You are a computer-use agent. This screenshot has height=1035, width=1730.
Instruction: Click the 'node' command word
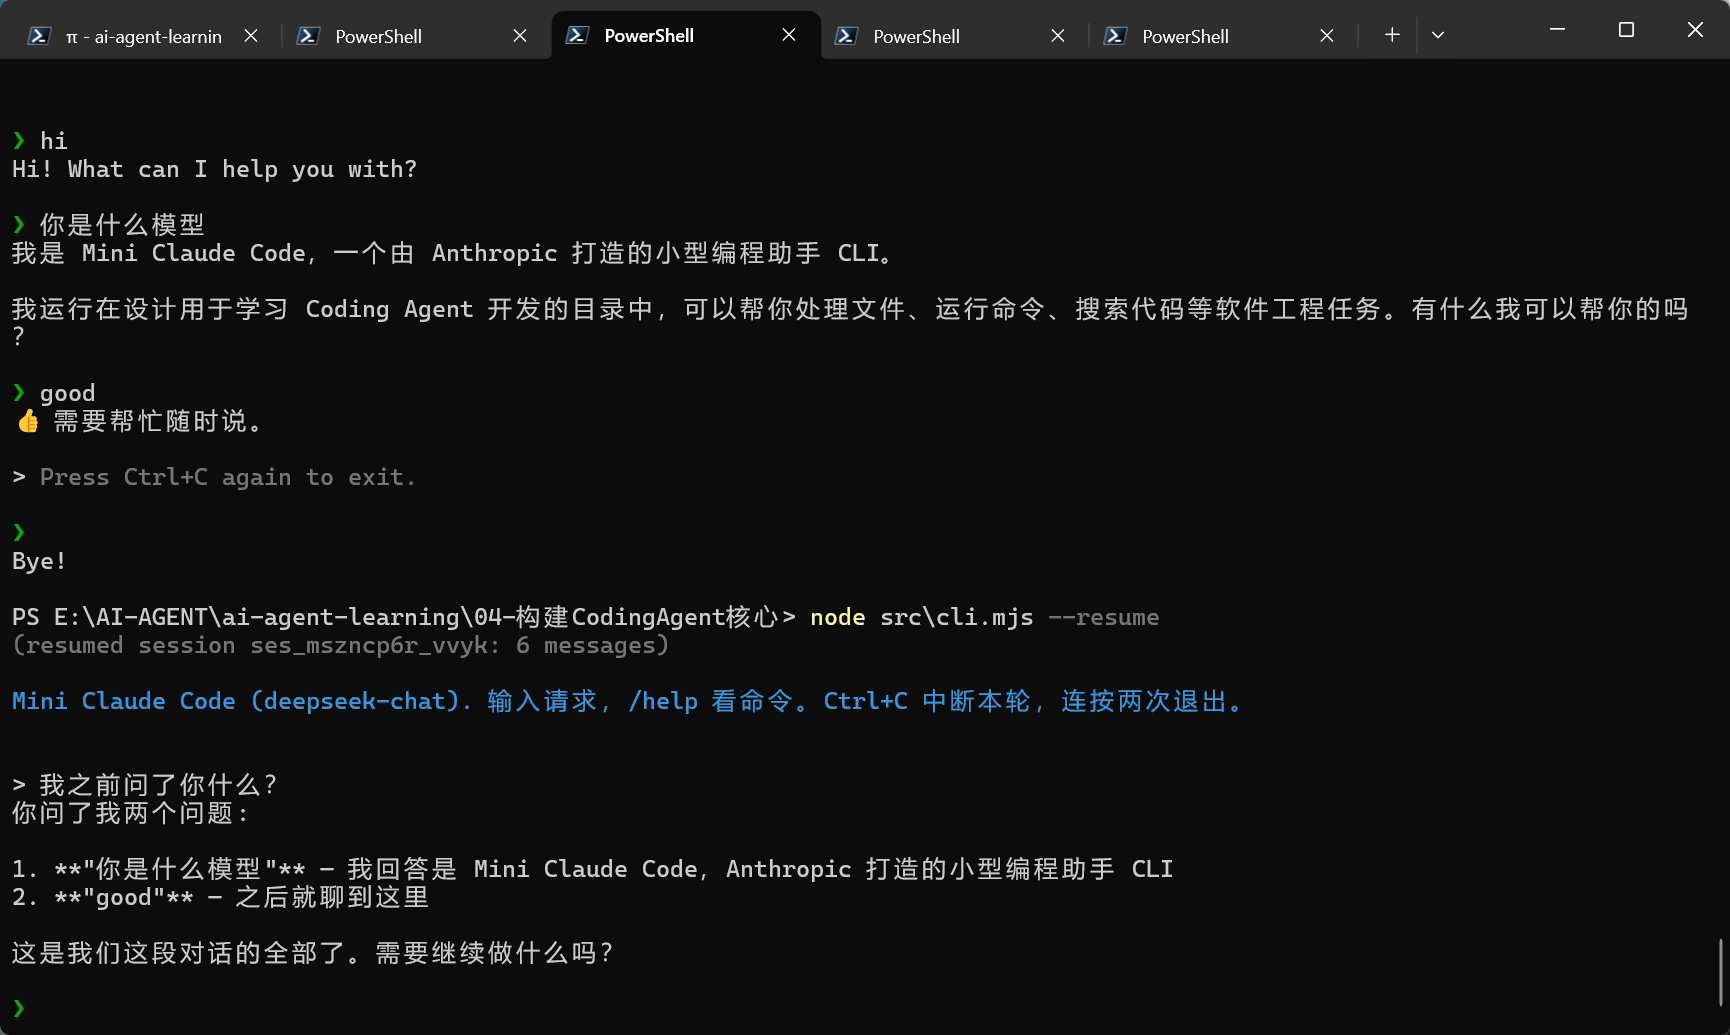(837, 617)
